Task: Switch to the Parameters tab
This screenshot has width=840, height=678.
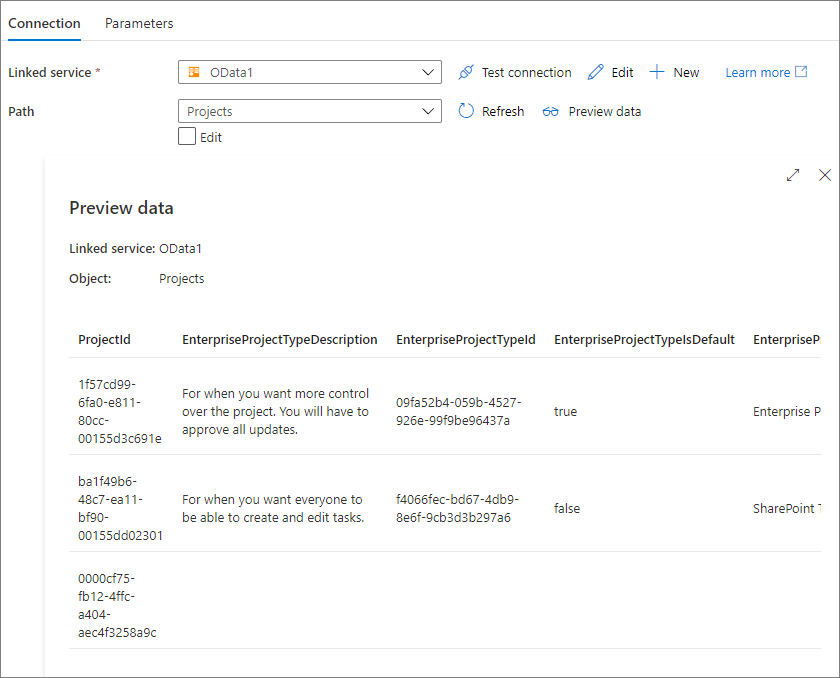Action: pos(139,23)
